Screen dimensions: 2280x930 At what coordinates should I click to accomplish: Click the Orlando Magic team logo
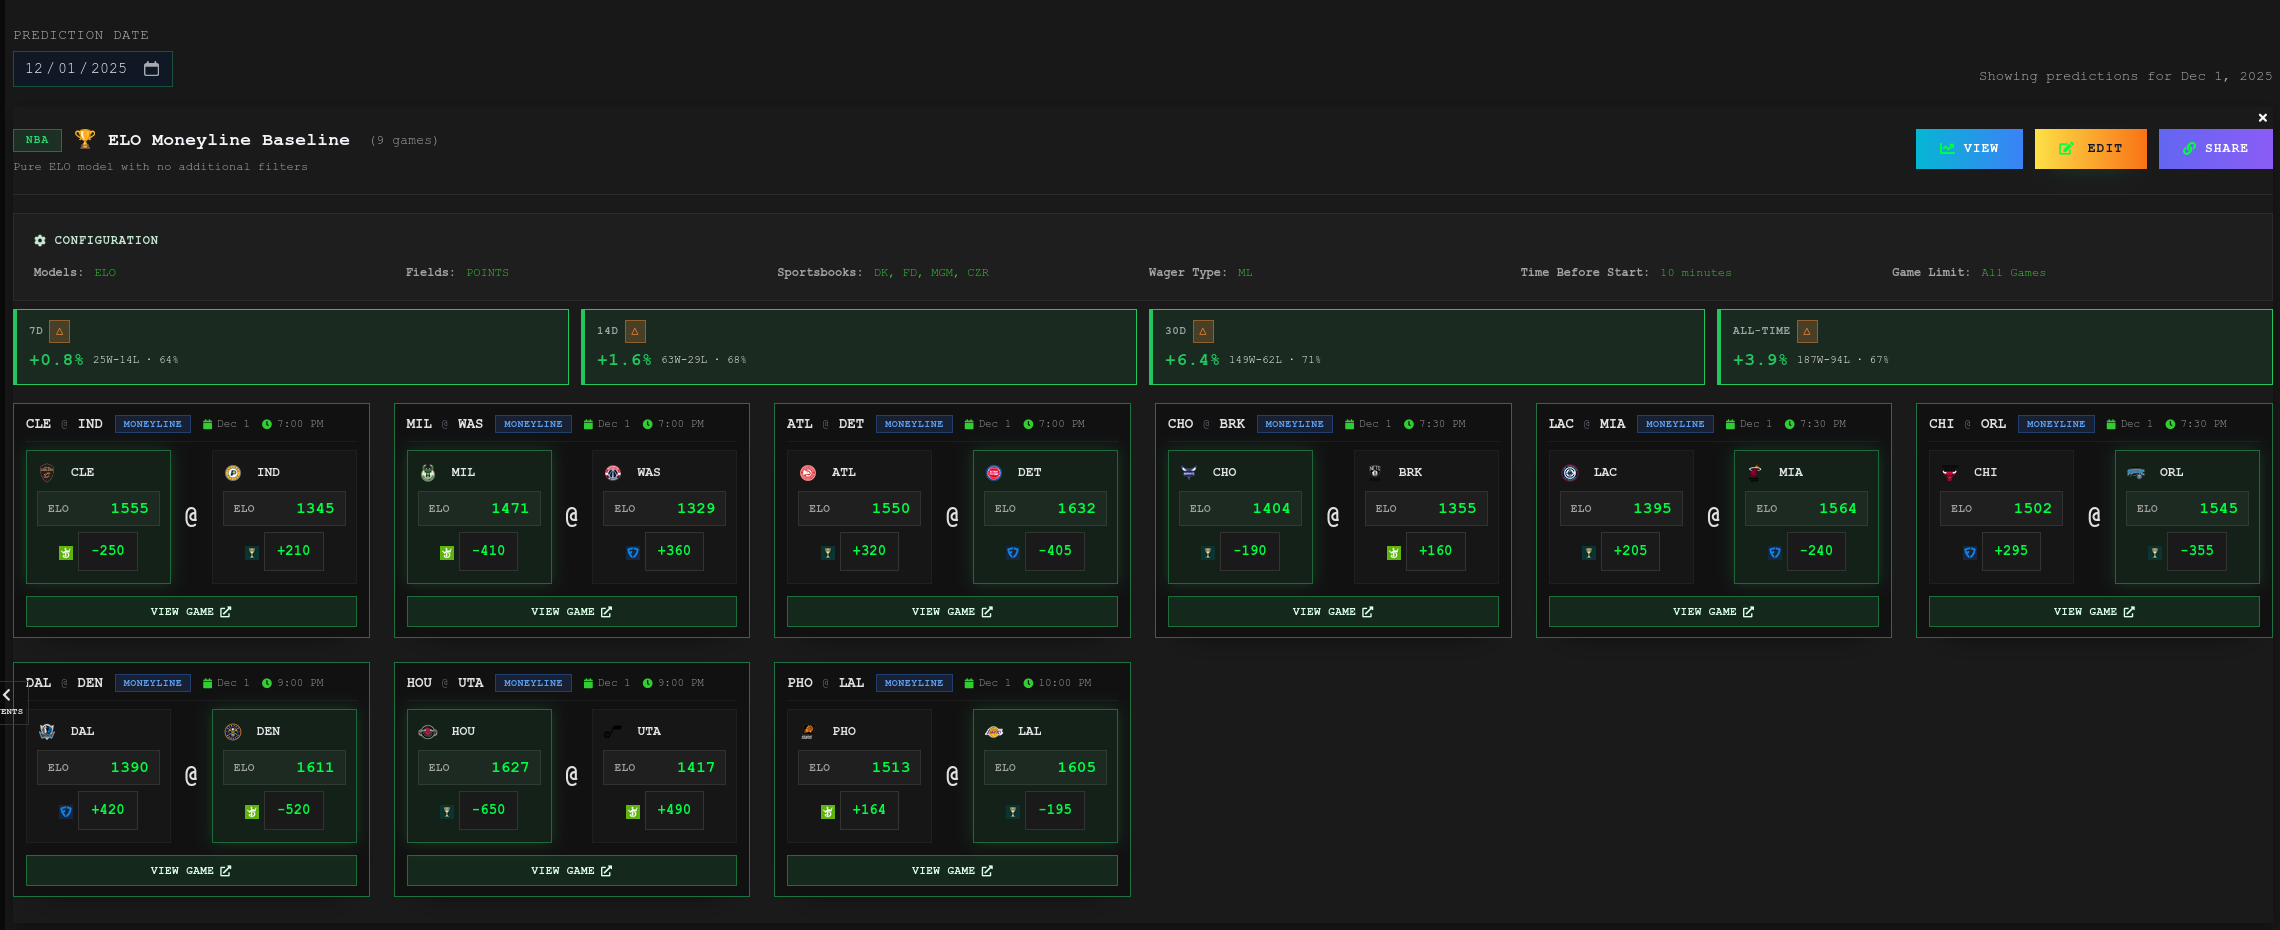tap(2136, 473)
